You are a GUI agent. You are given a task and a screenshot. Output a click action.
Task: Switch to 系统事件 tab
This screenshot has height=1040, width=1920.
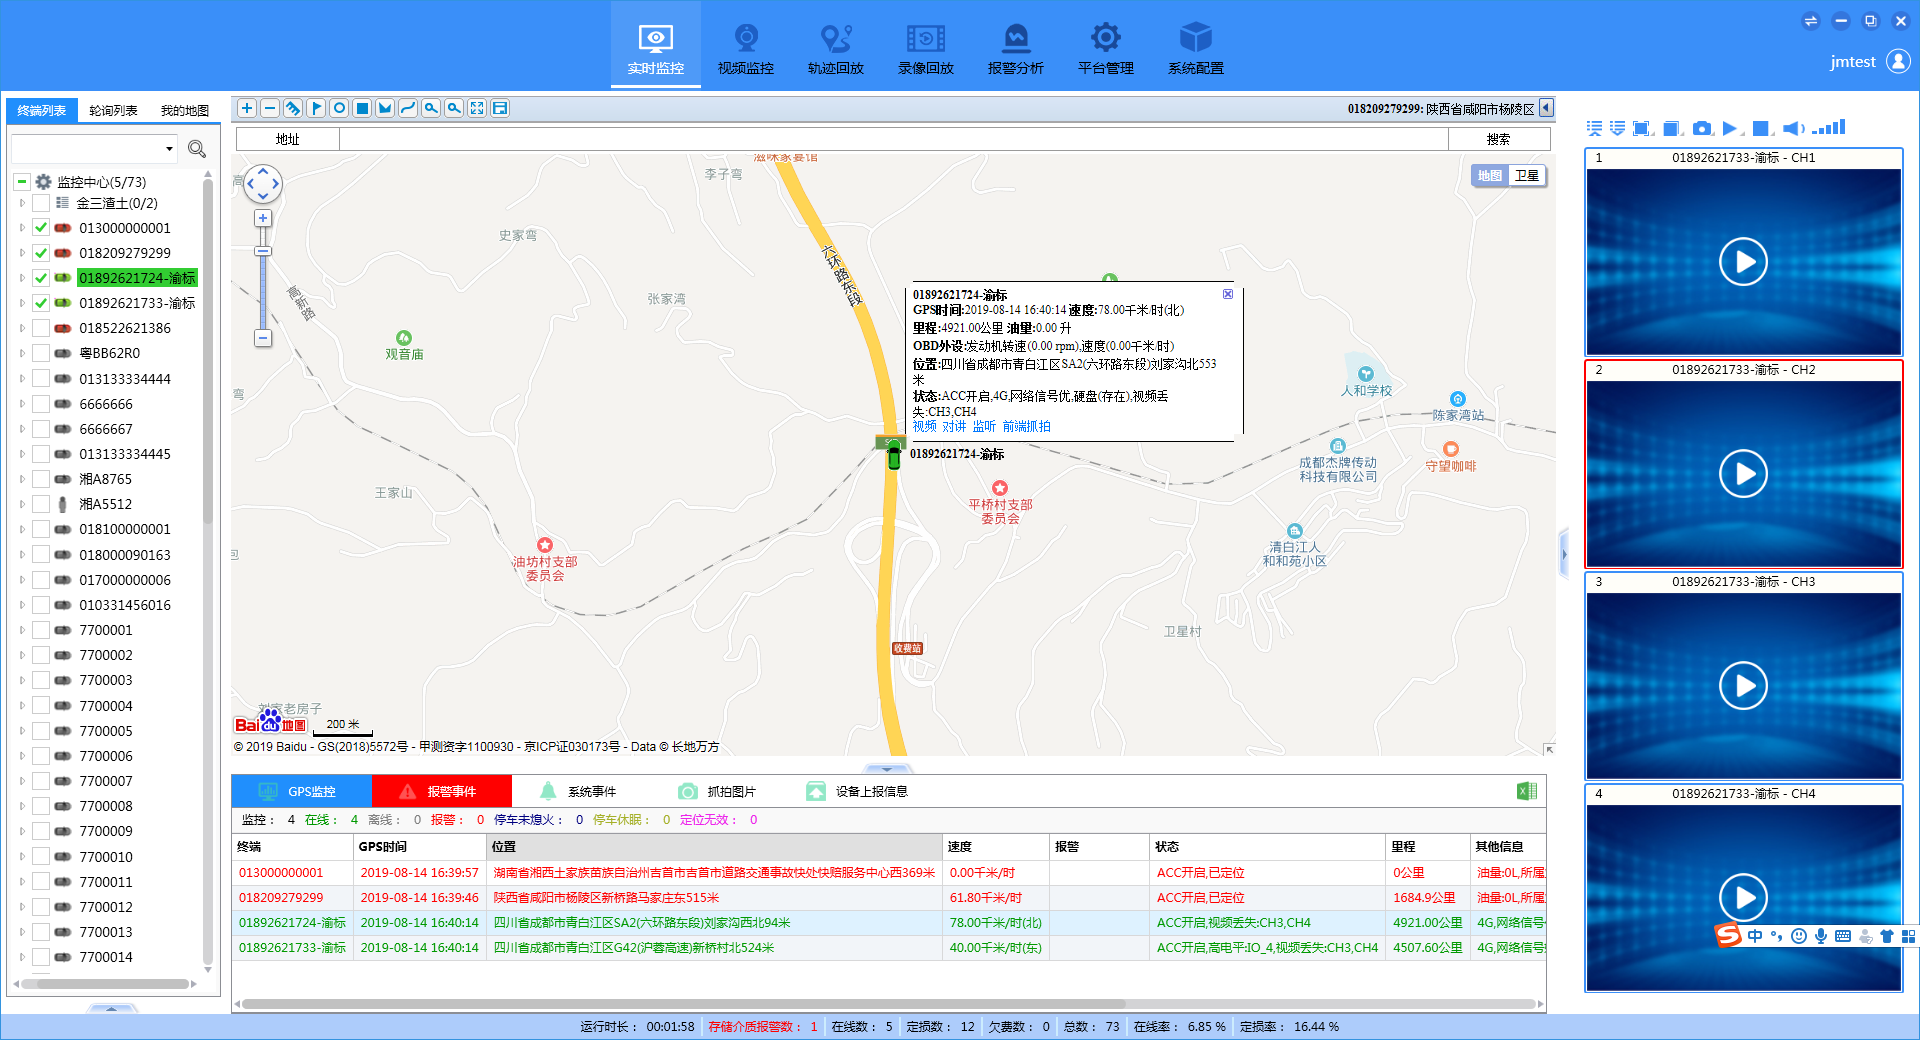[581, 791]
